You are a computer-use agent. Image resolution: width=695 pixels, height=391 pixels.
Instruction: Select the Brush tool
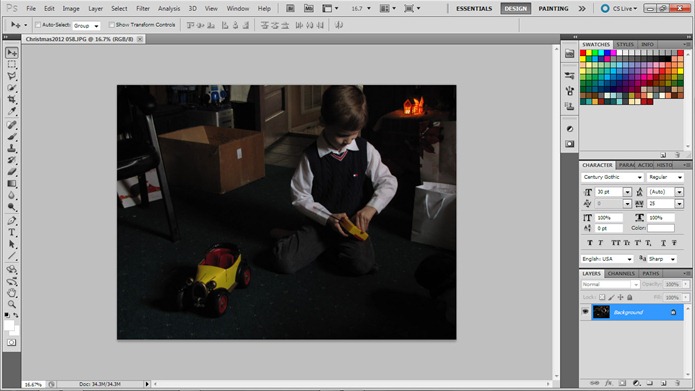pyautogui.click(x=12, y=137)
